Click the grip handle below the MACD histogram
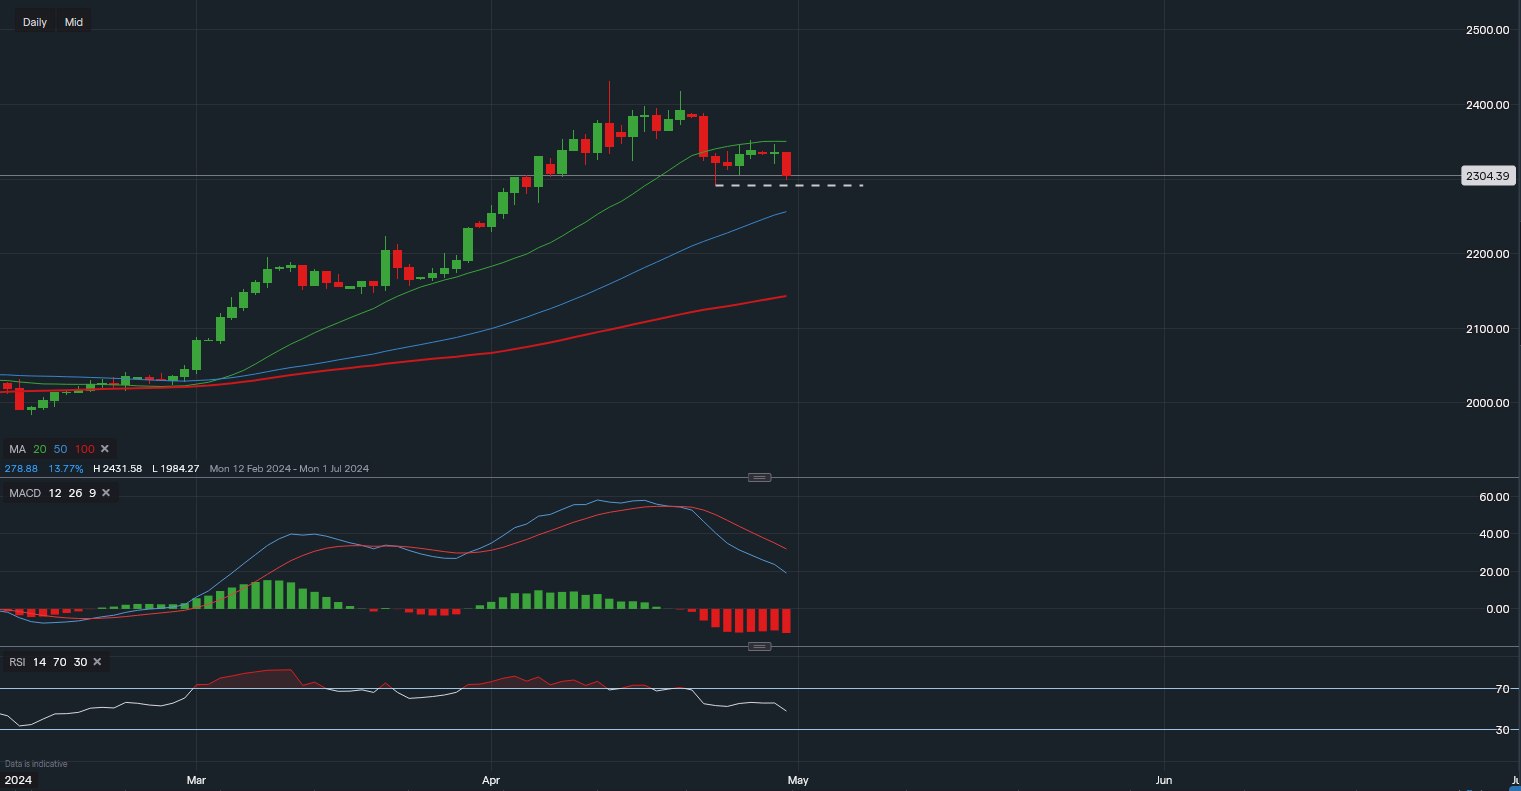The image size is (1521, 791). pos(759,646)
